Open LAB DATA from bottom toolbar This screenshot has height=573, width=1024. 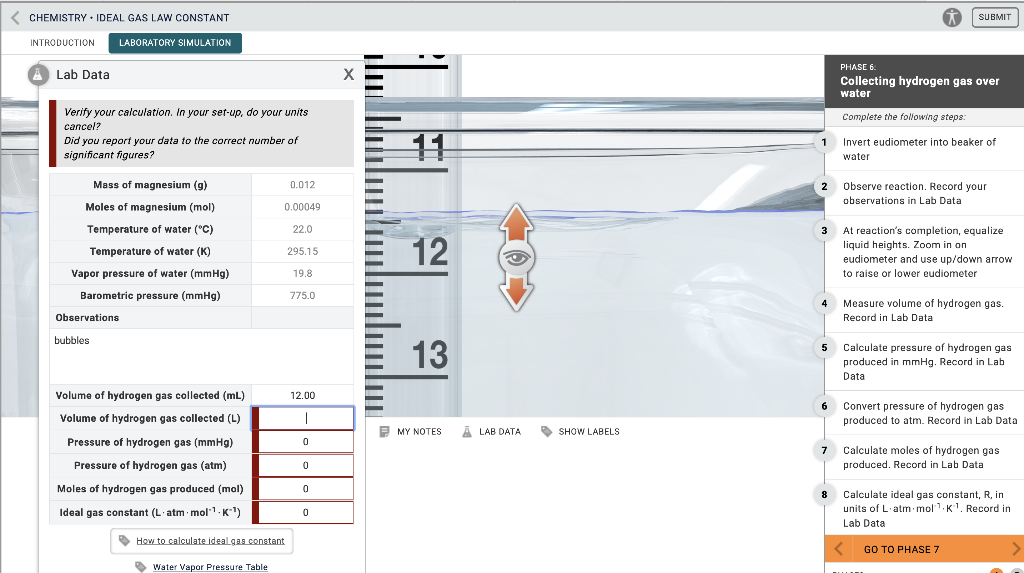tap(492, 432)
